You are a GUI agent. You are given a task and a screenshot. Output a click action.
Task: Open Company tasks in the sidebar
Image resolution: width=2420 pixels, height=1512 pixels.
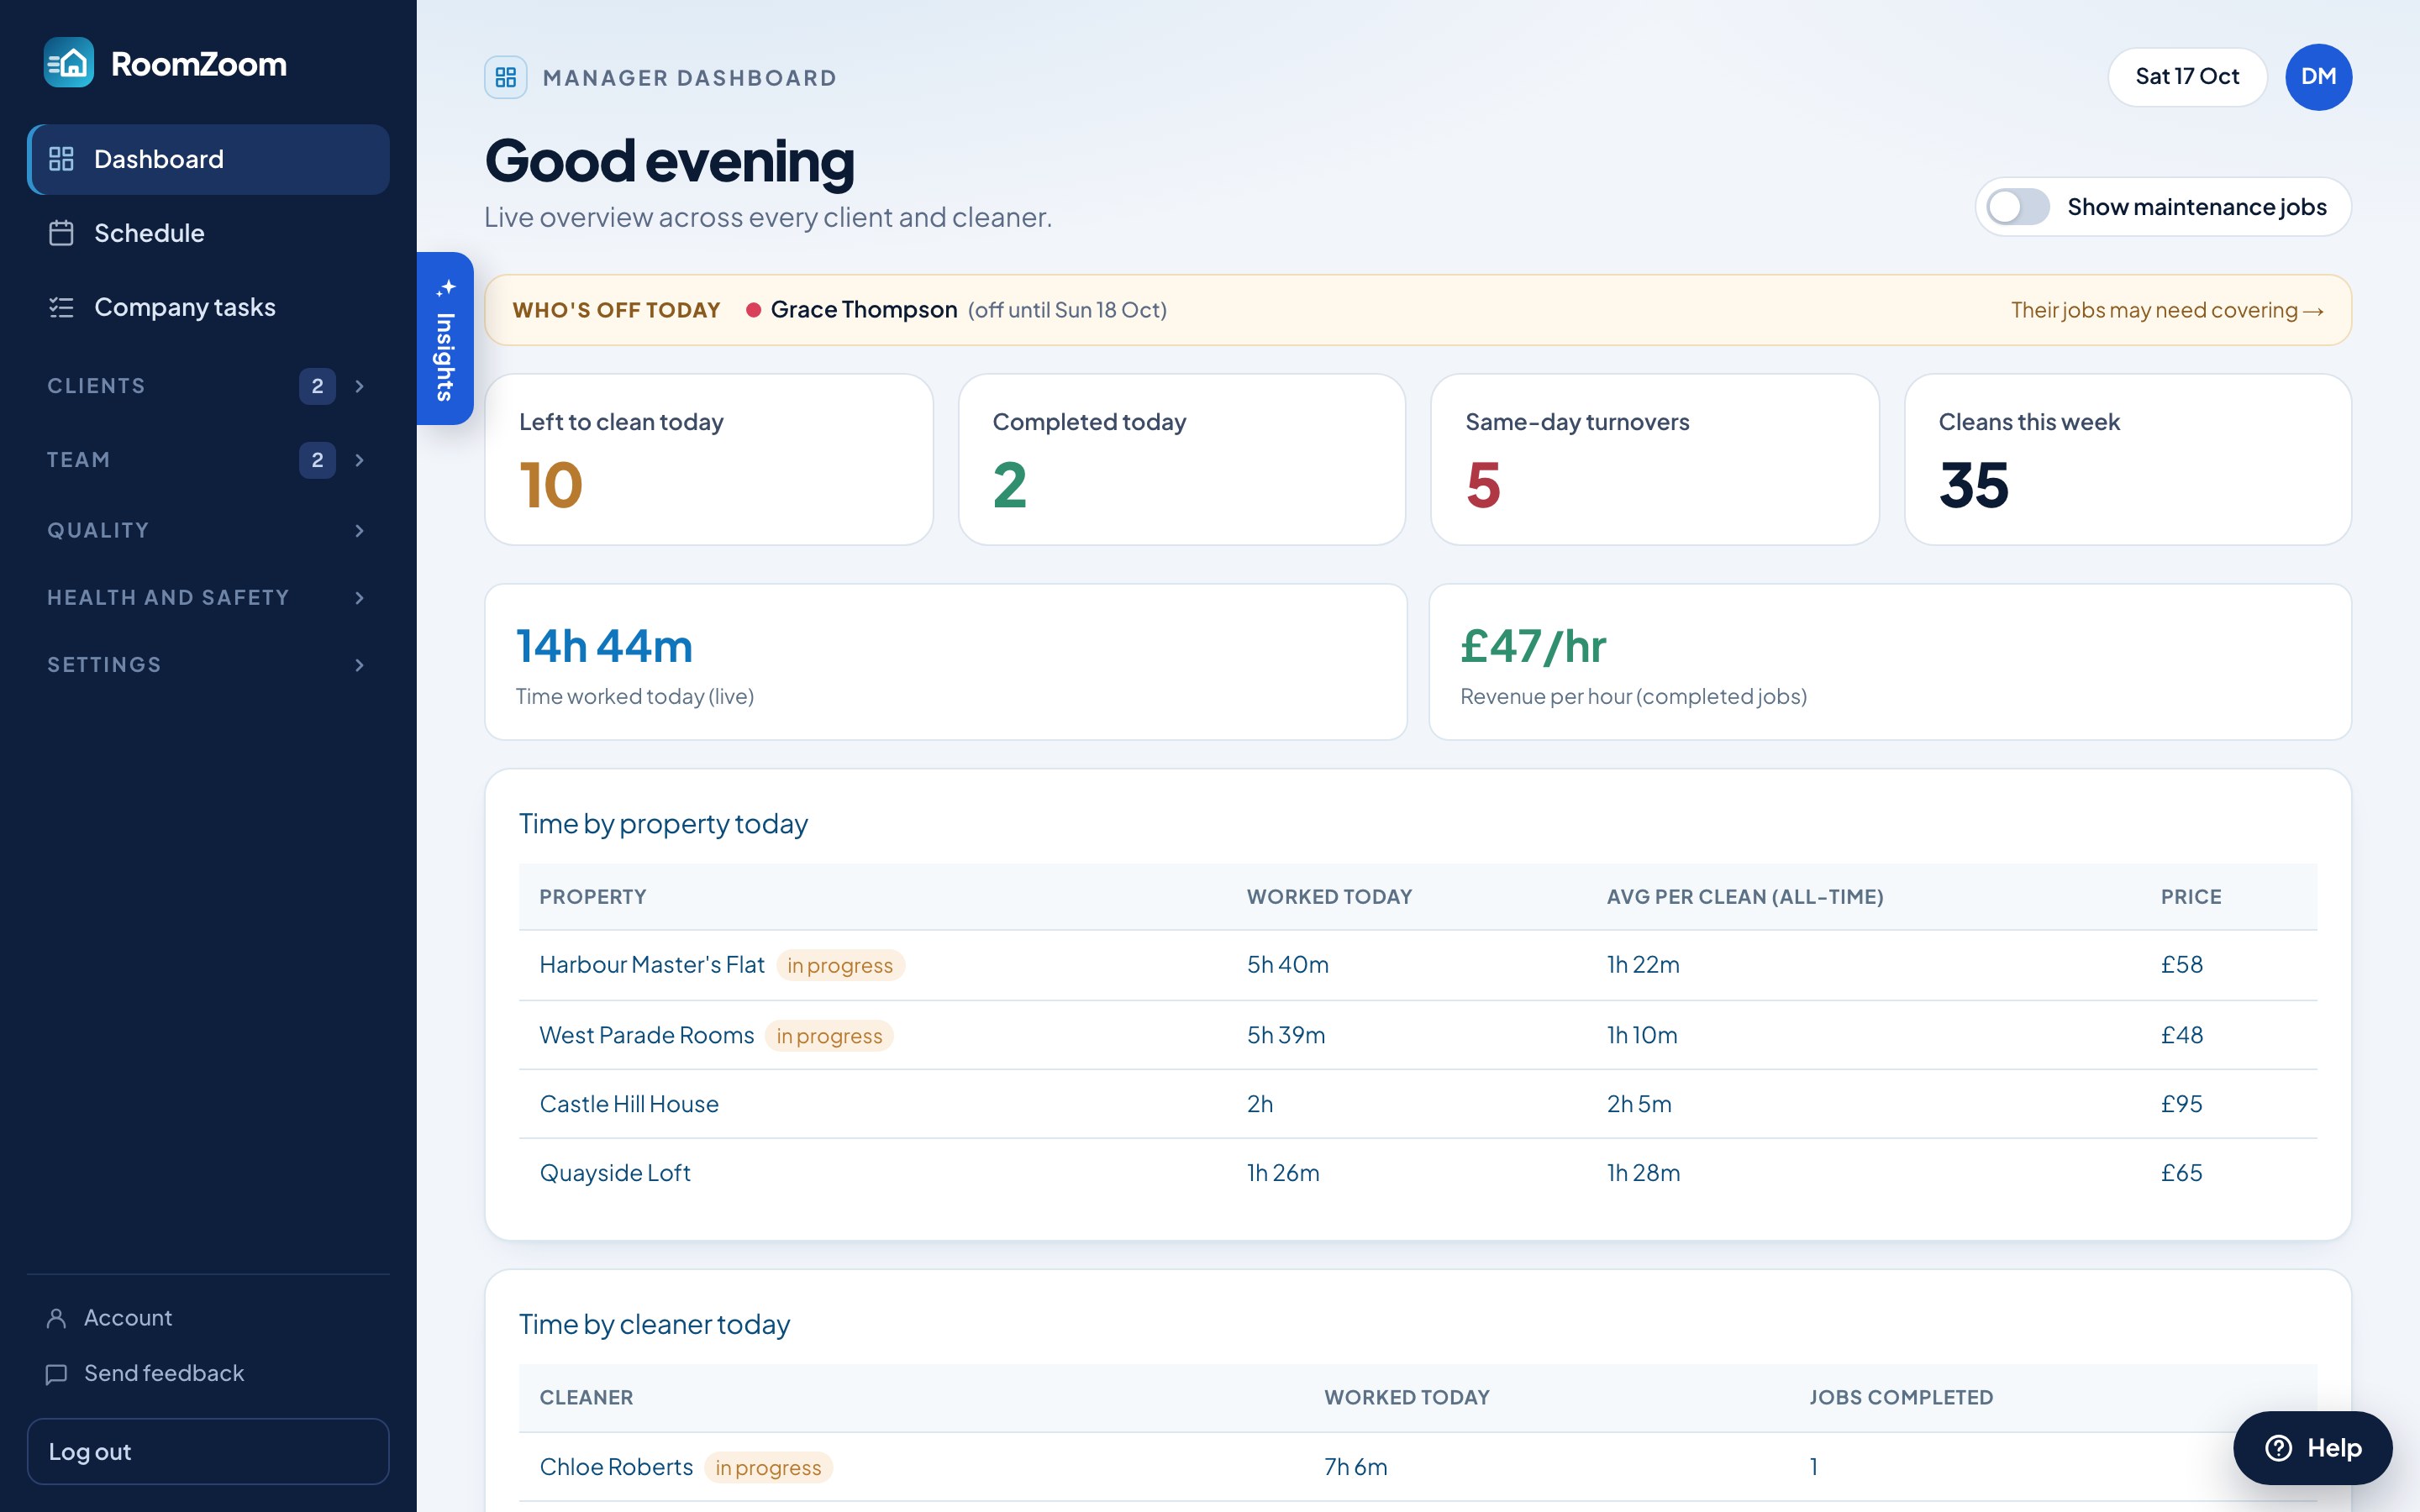tap(208, 307)
